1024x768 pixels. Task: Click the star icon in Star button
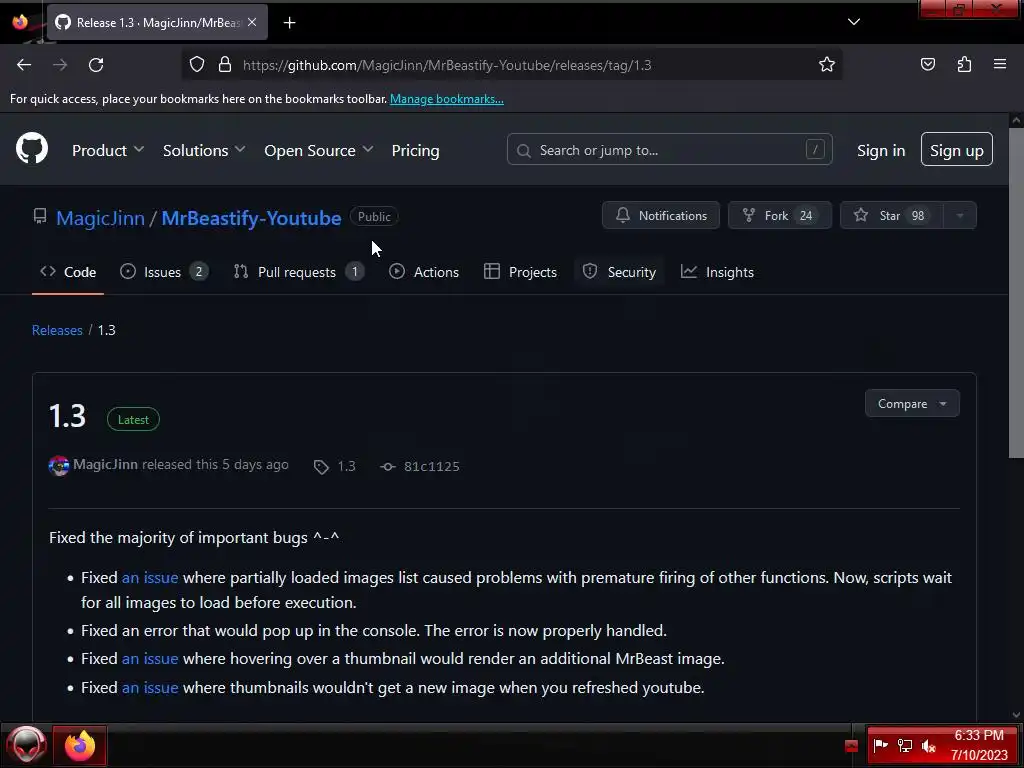tap(861, 215)
